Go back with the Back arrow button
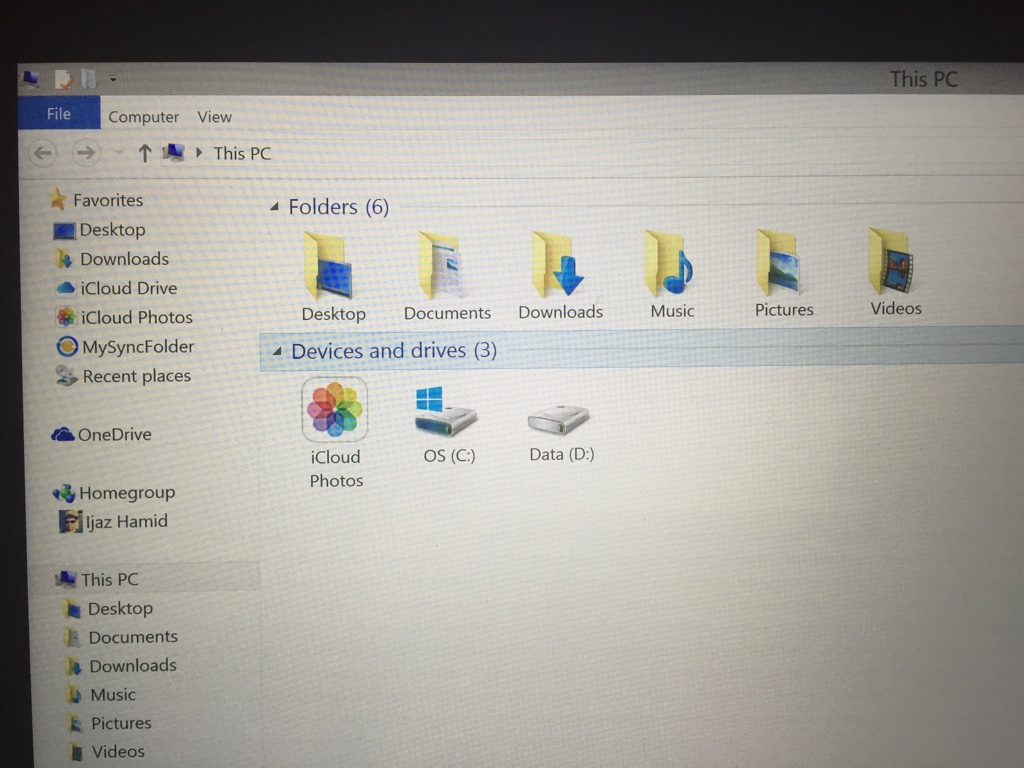 tap(44, 153)
